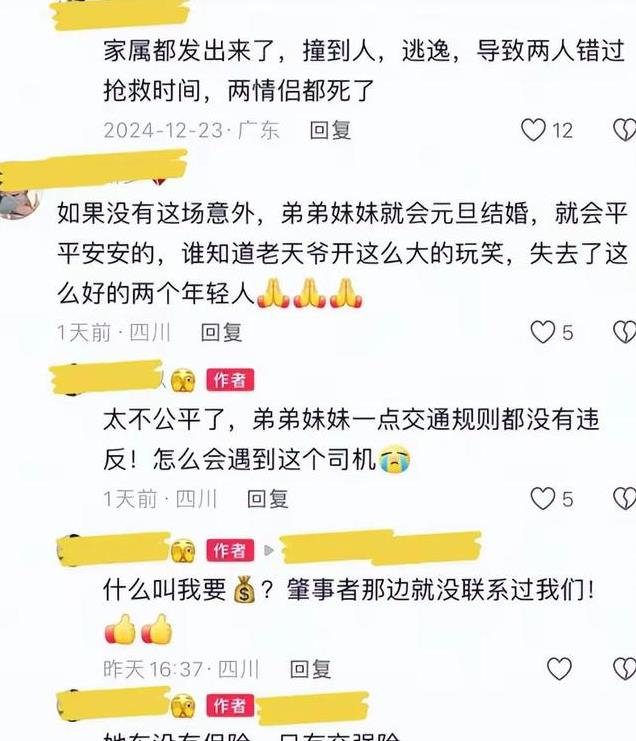Screen dimensions: 636x741
Task: Tap the second 作者 badge beside reply arrow
Action: click(230, 551)
